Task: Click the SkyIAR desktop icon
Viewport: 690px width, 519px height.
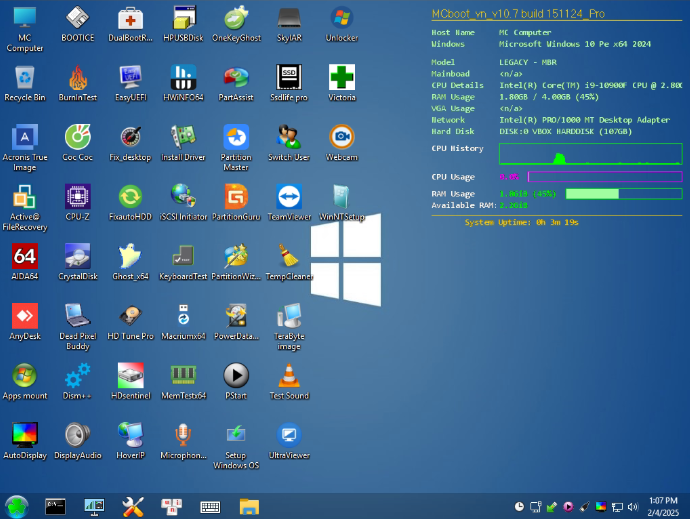Action: click(289, 24)
